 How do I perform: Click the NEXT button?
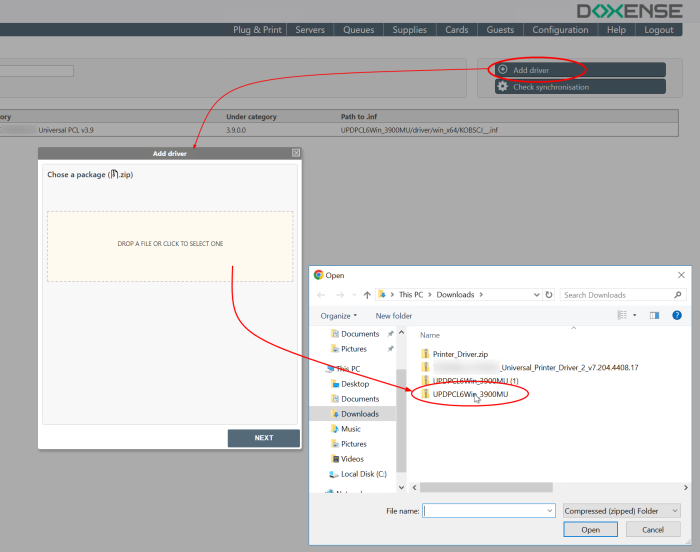click(263, 438)
